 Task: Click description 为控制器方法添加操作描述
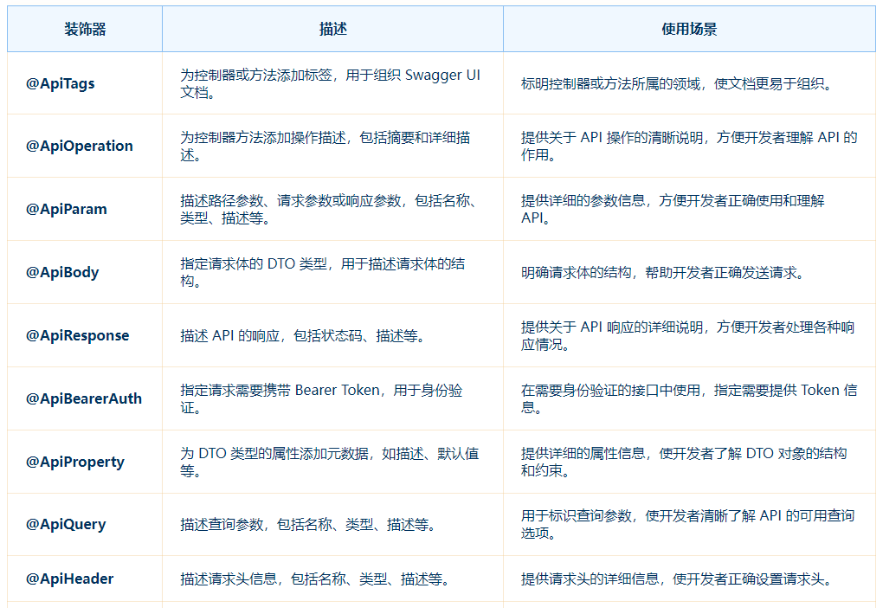325,146
